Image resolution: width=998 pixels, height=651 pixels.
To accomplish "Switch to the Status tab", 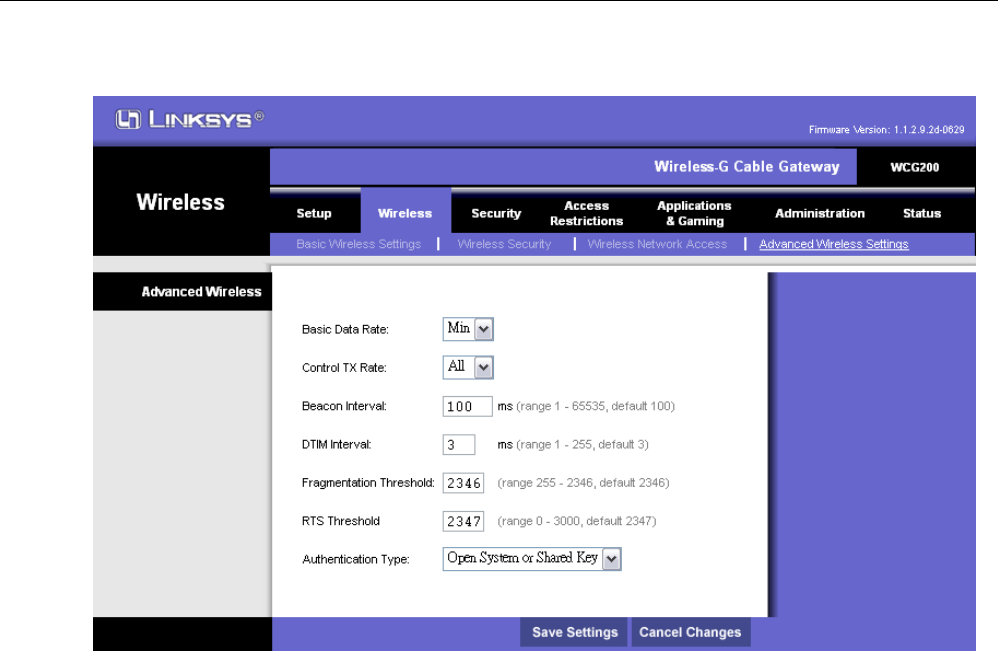I will (922, 213).
